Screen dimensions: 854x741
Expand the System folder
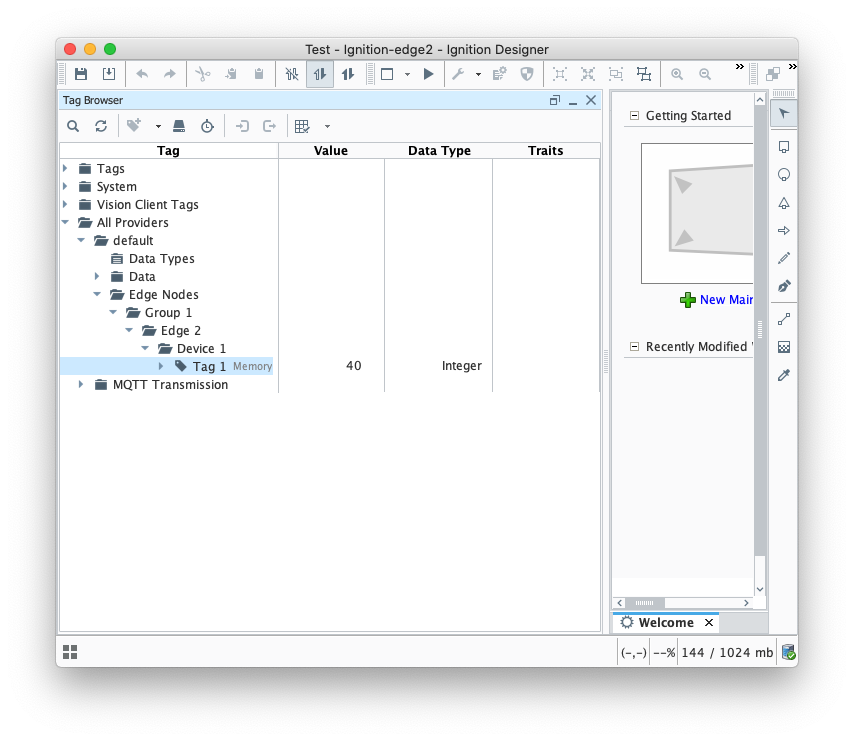65,186
